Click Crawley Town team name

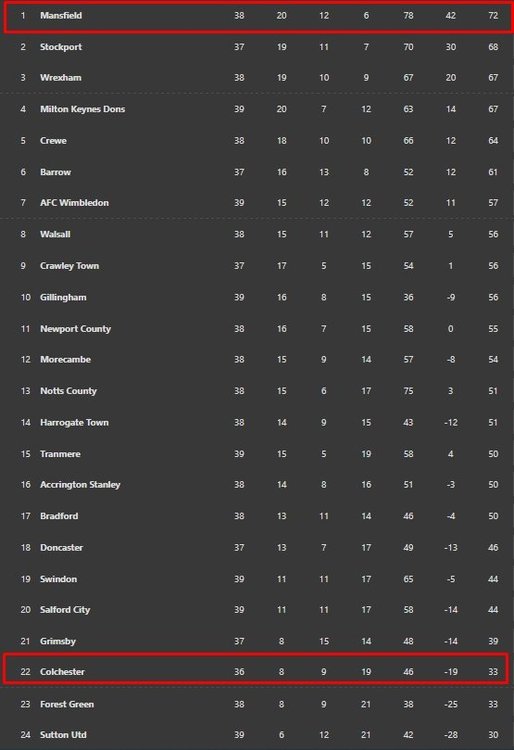click(69, 266)
